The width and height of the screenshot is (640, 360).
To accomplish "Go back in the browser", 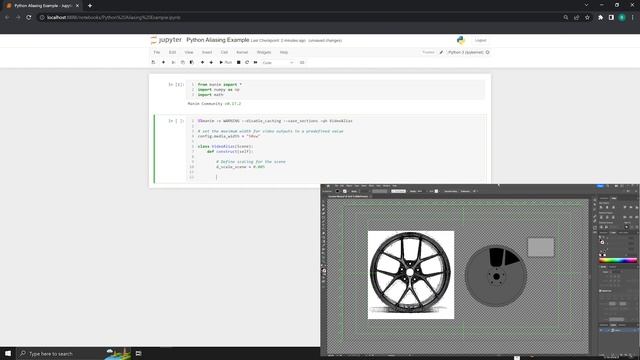I will [7, 18].
